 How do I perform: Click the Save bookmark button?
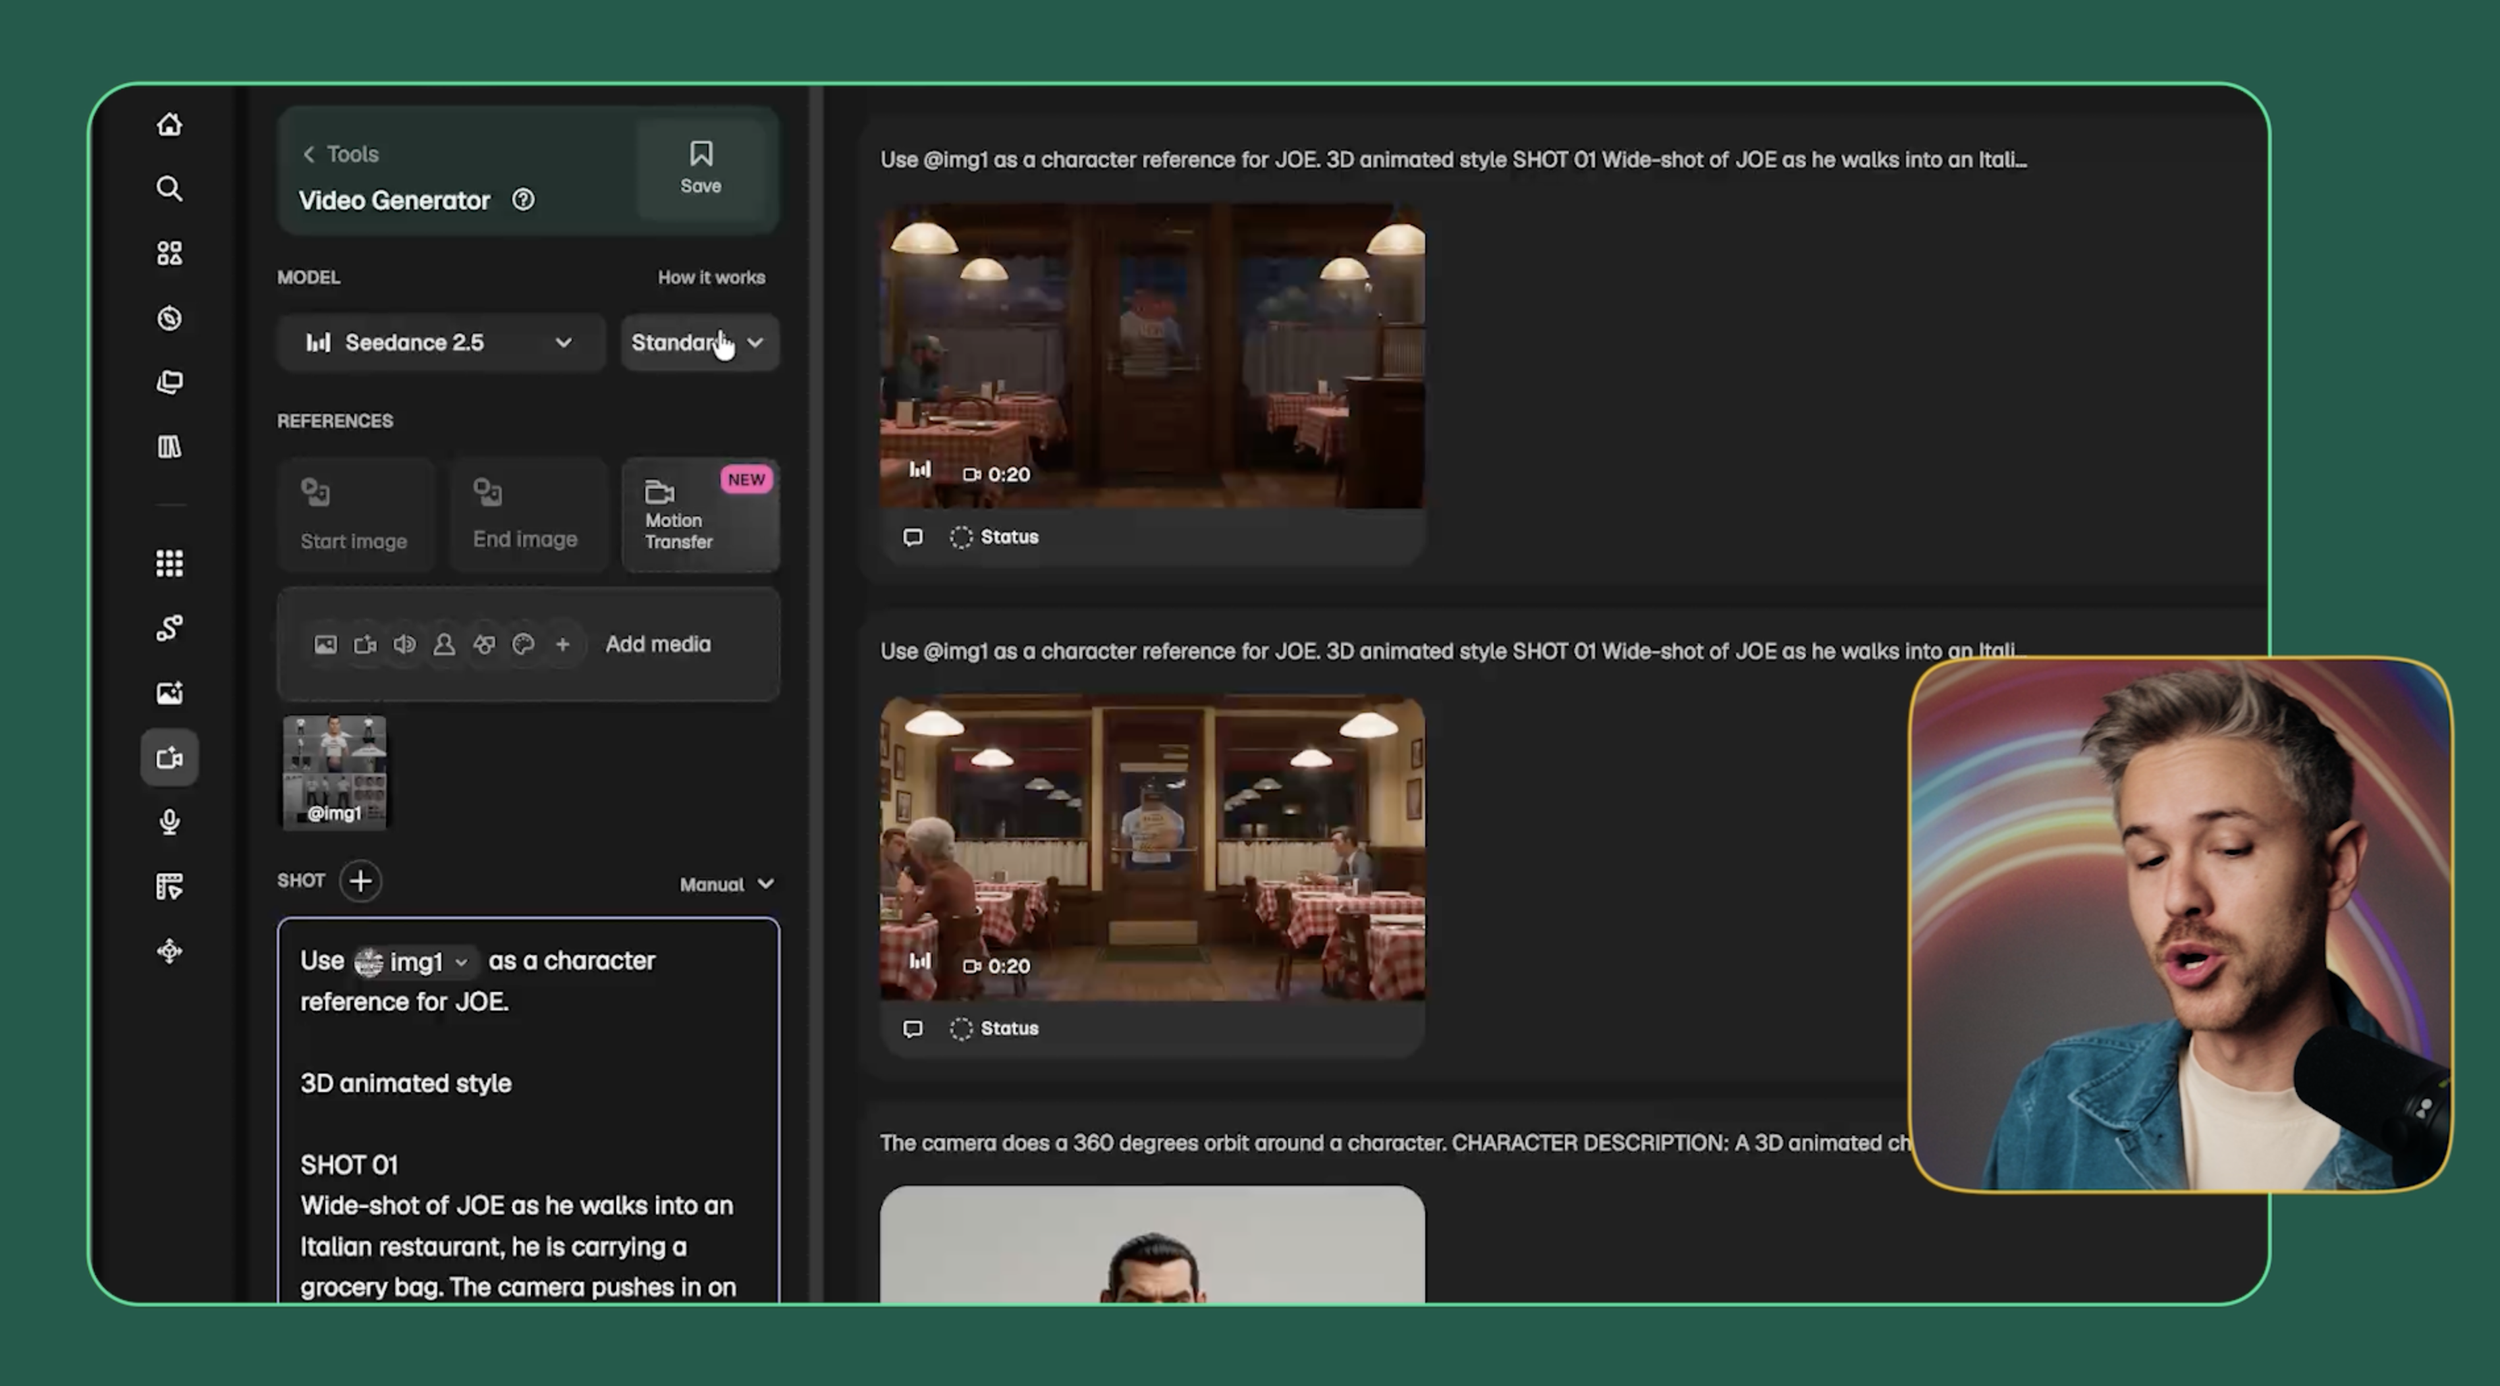click(x=701, y=167)
